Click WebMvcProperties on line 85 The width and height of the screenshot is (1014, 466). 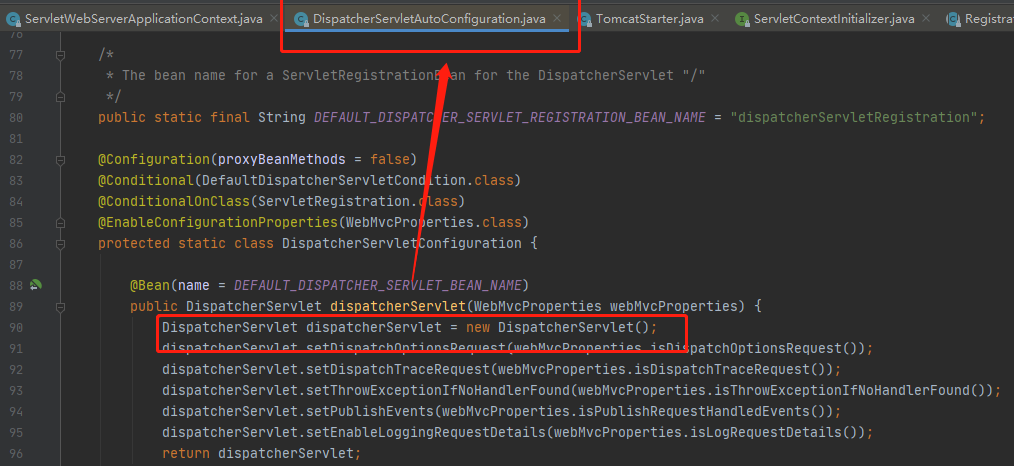(410, 222)
